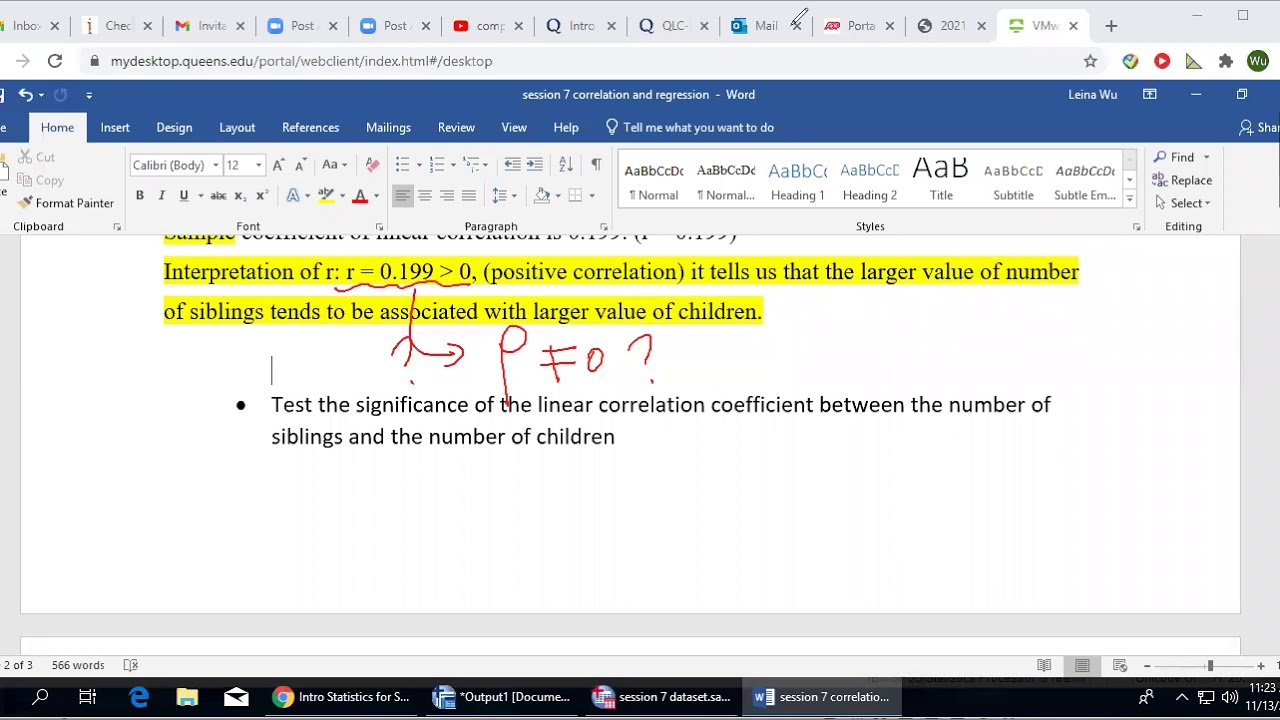Image resolution: width=1280 pixels, height=720 pixels.
Task: Click the Undo arrow in Quick Access
Action: pos(26,95)
